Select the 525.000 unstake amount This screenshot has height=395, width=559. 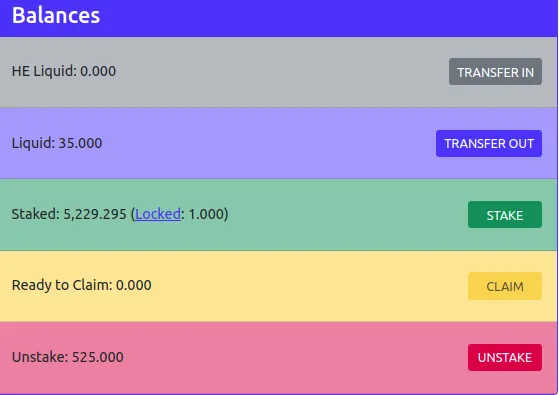[x=98, y=357]
